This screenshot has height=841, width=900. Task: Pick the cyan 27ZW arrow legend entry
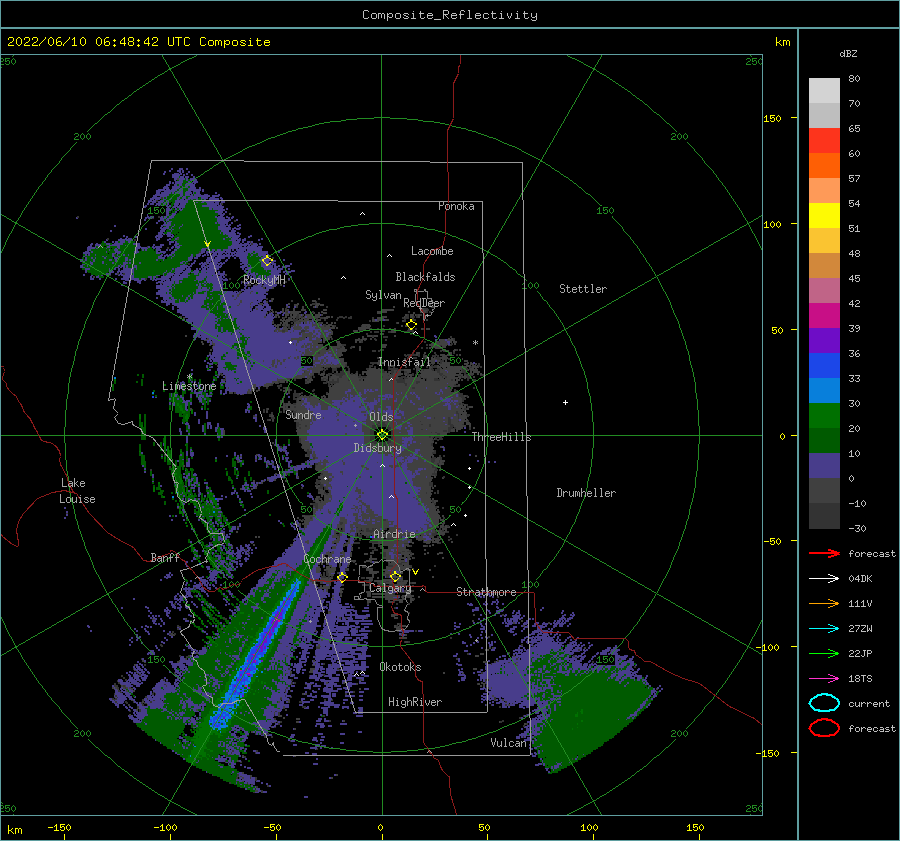pos(824,629)
